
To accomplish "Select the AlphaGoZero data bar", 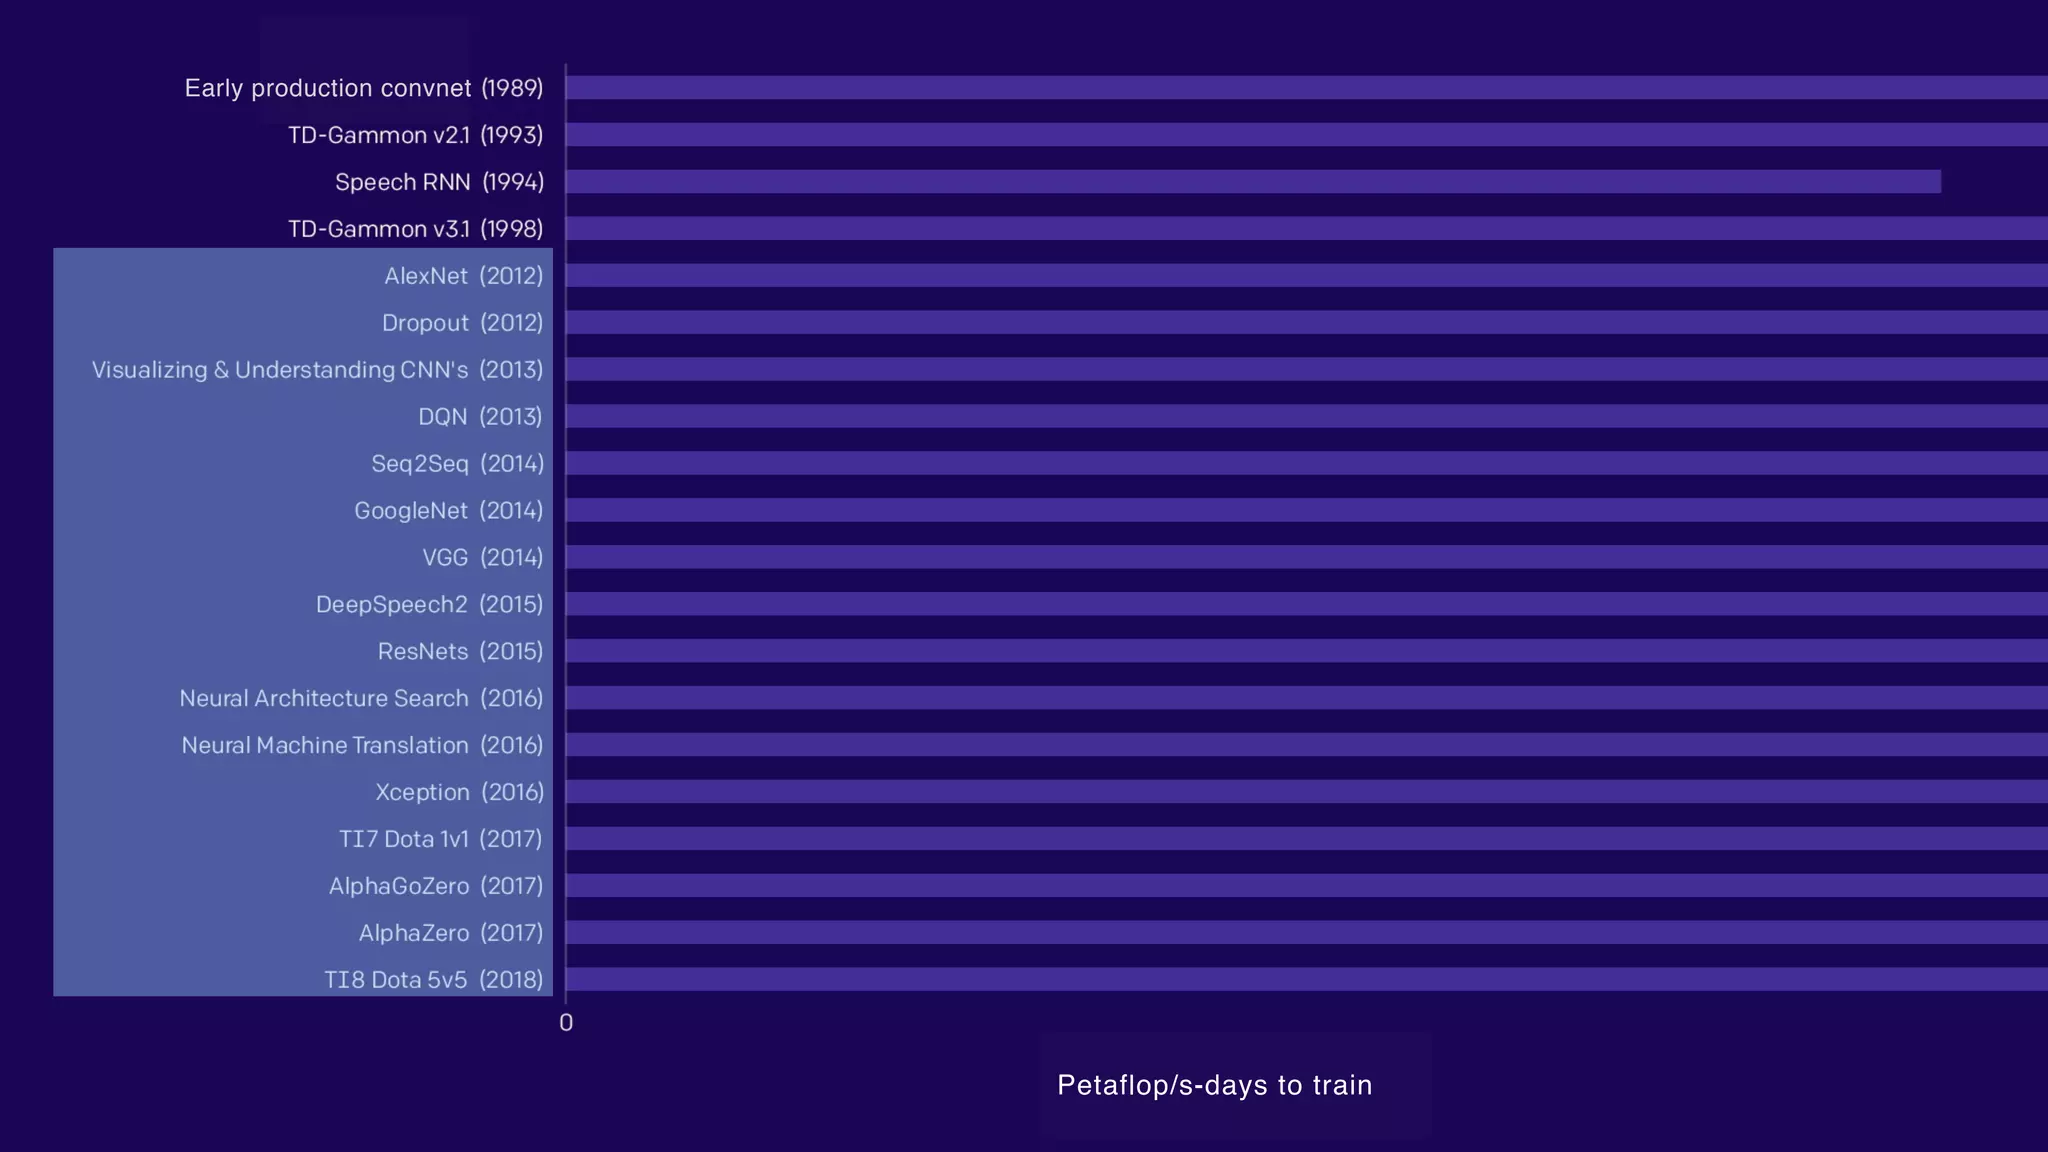I will tap(1307, 886).
